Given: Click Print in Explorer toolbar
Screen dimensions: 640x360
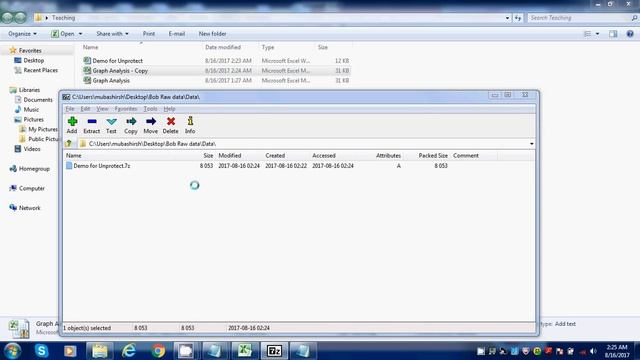Looking at the screenshot, I should (x=149, y=34).
